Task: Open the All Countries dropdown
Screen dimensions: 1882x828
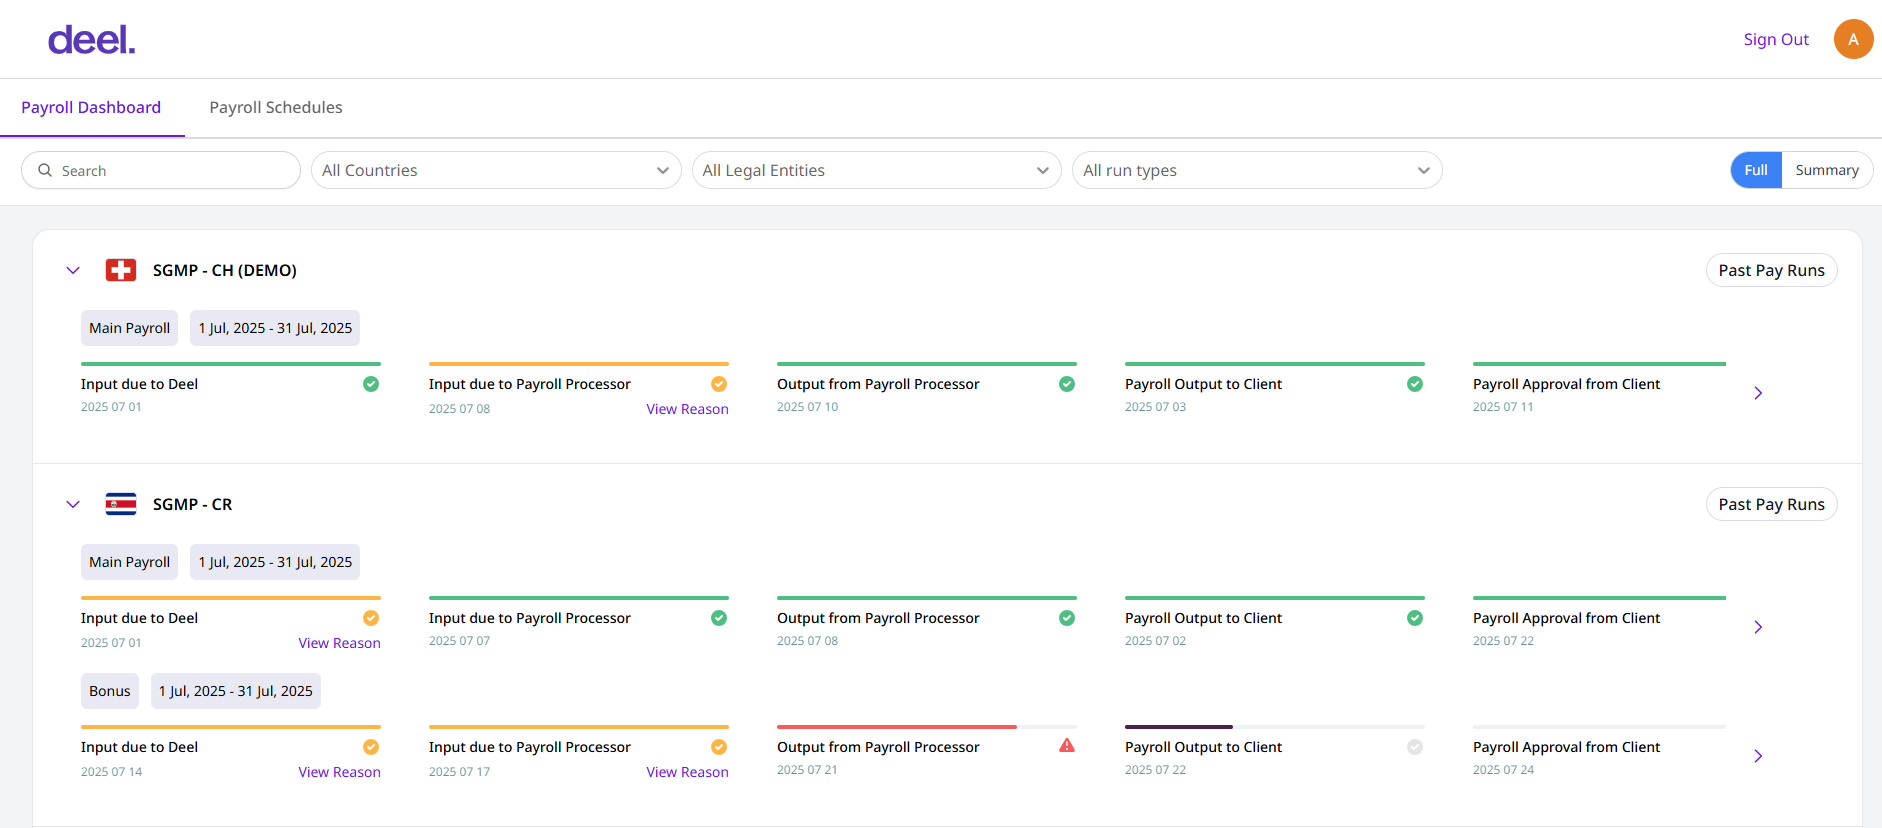Action: tap(496, 170)
